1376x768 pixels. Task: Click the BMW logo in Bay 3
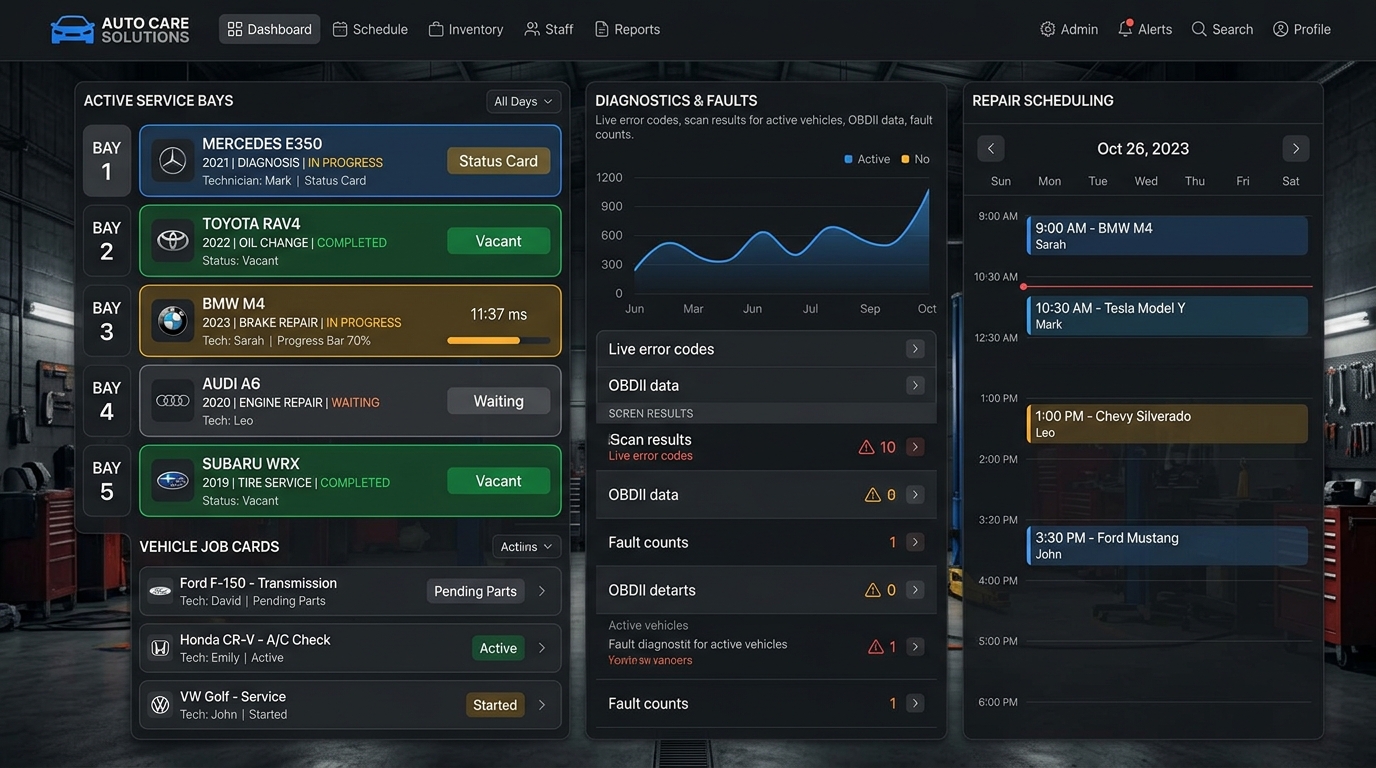point(173,321)
